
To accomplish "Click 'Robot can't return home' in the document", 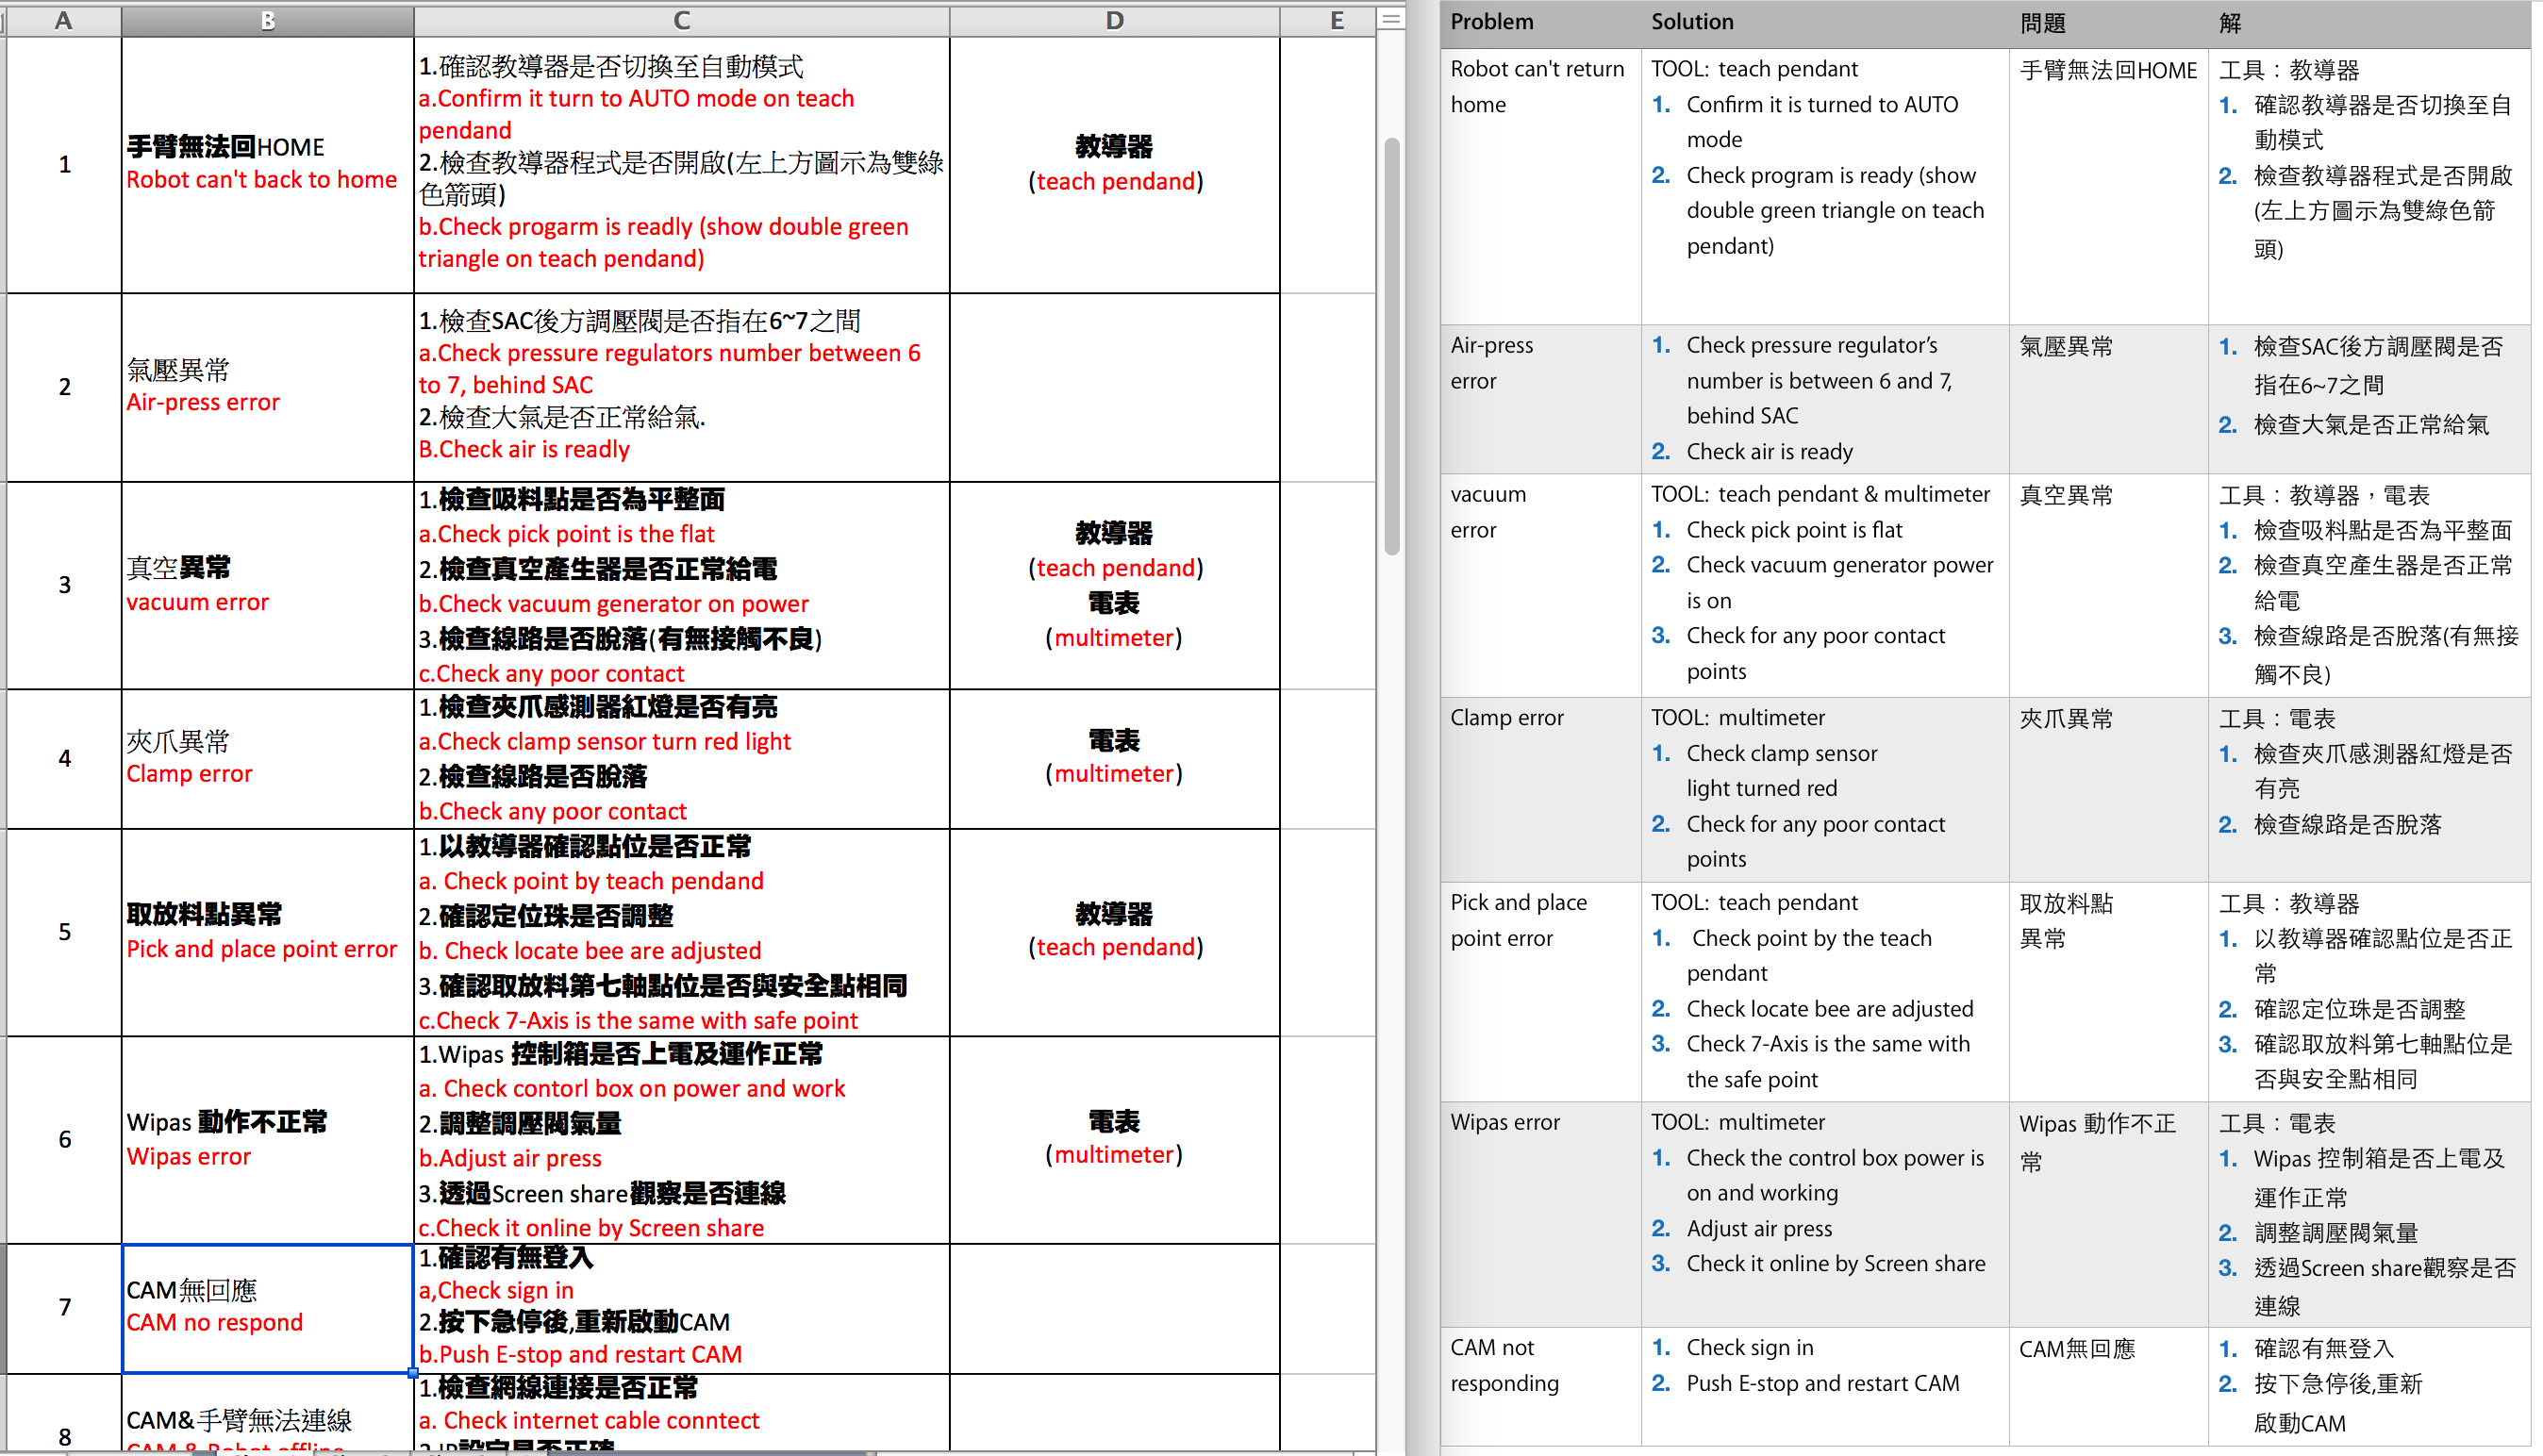I will click(1537, 87).
